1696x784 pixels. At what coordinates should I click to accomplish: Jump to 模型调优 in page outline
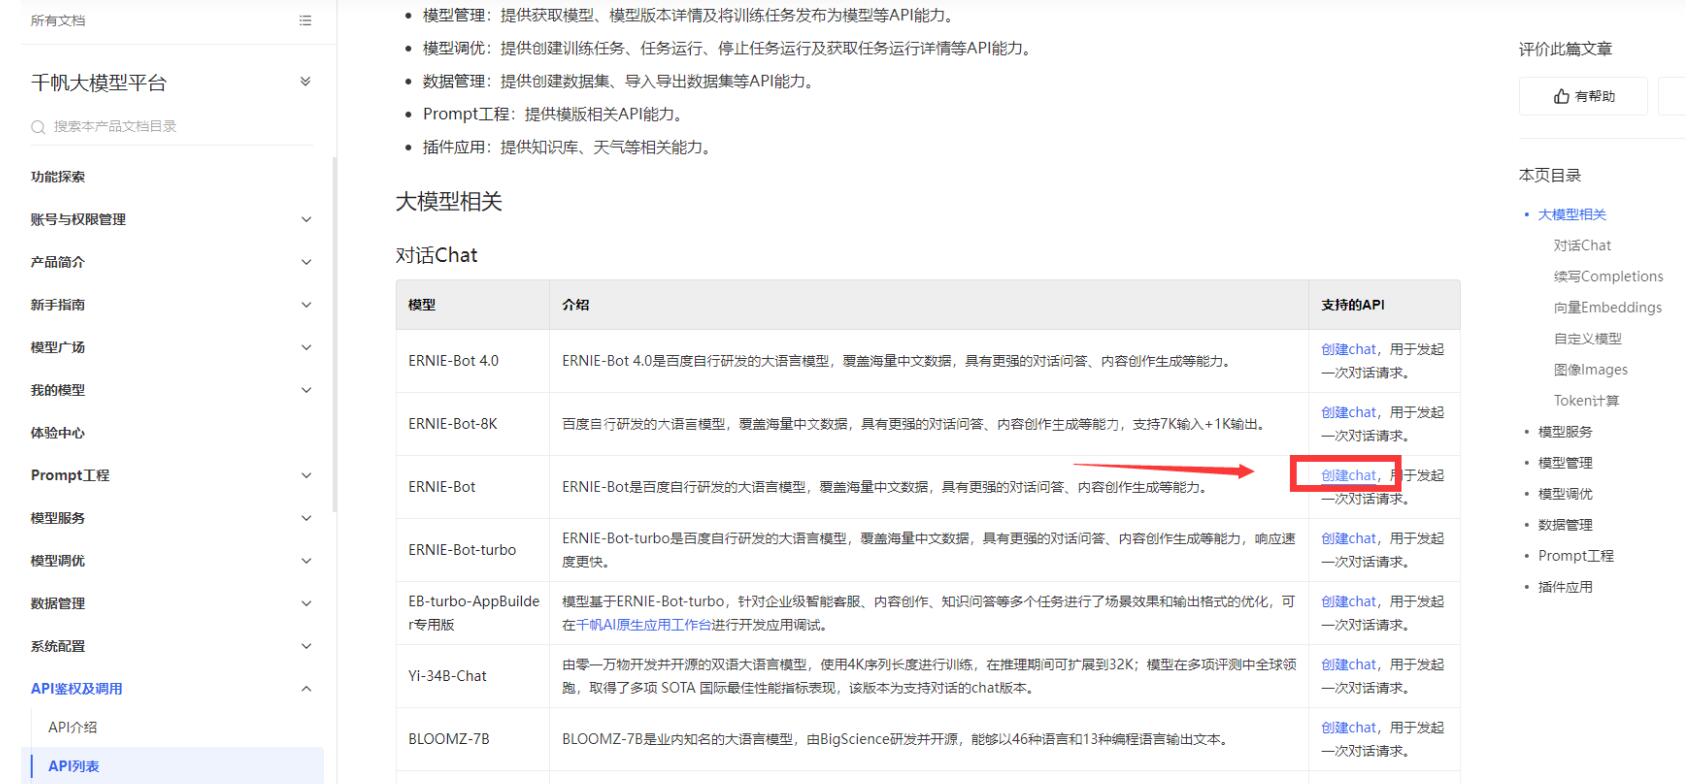pos(1565,494)
